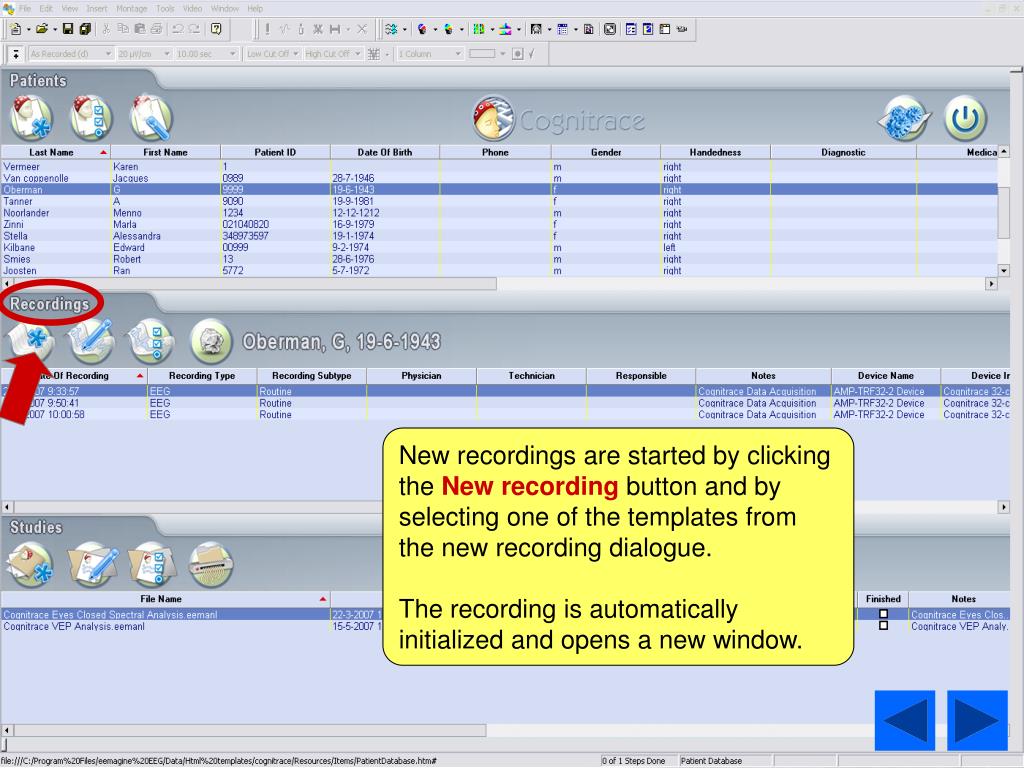Expand the toolbar options chevron at left
This screenshot has width=1024, height=768.
point(16,54)
